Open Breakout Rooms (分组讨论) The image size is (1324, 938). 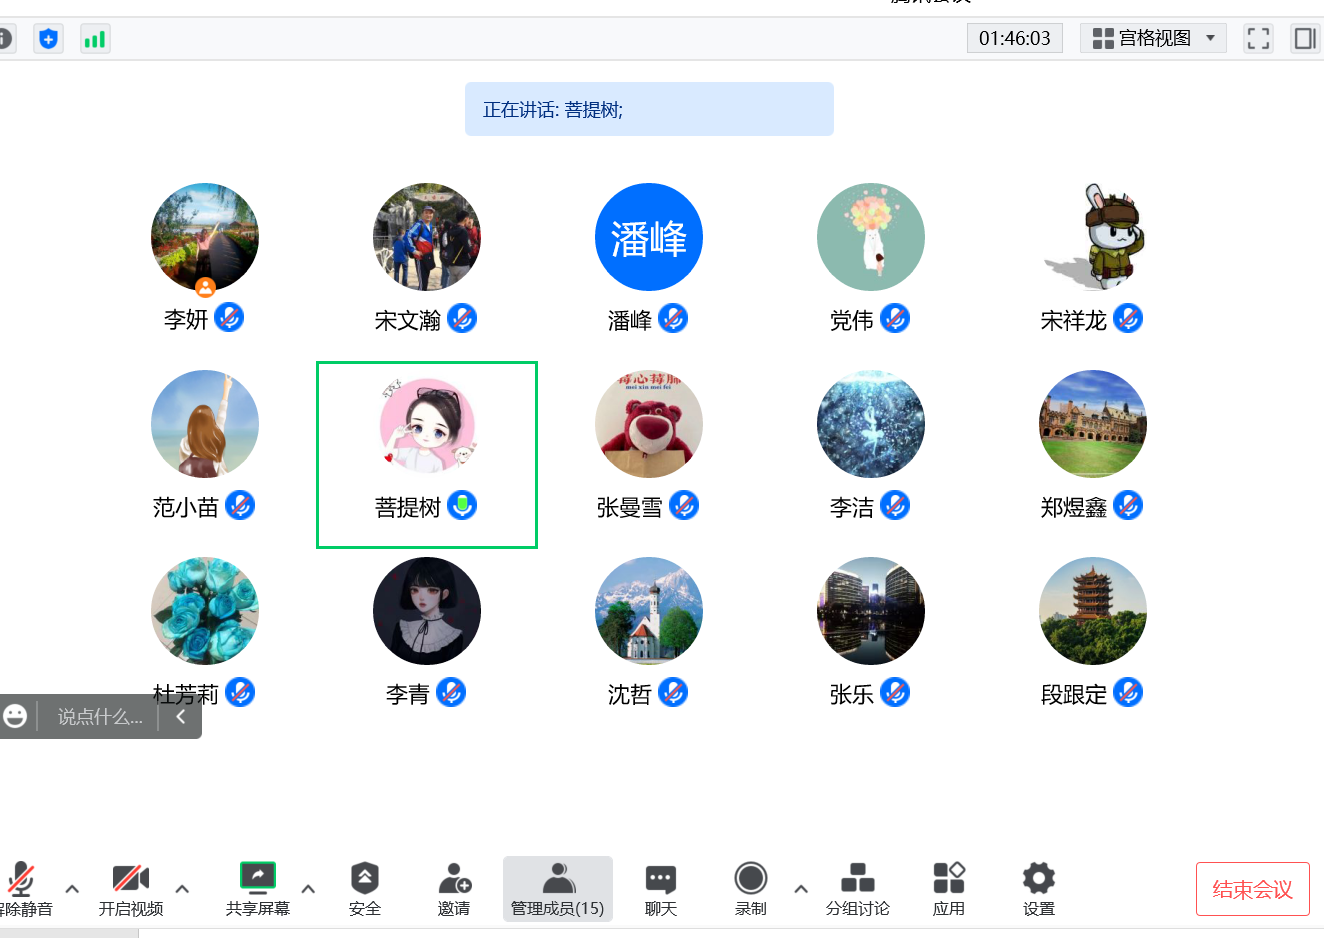coord(857,888)
